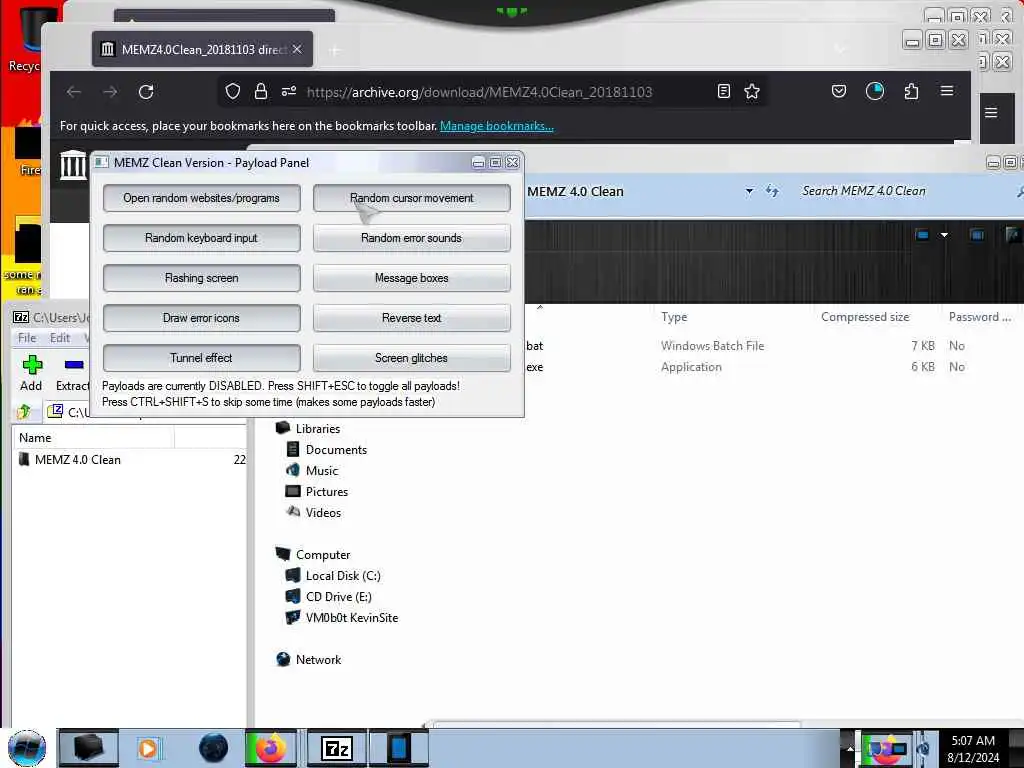
Task: Open Explorer address history dropdown arrow
Action: 749,191
